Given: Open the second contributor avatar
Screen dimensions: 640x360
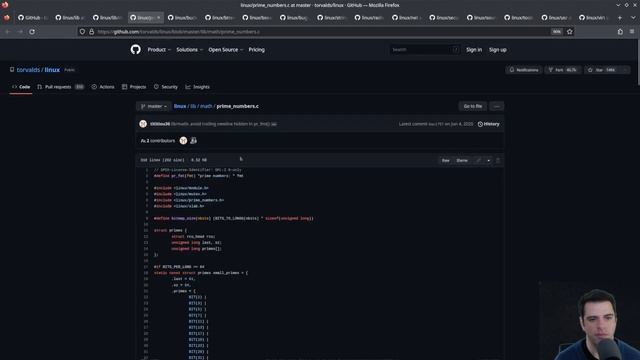Looking at the screenshot, I should tap(193, 140).
